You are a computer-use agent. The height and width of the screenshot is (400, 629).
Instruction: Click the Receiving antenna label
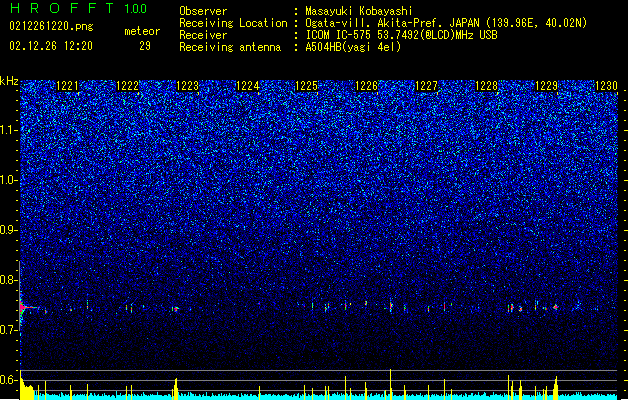pyautogui.click(x=230, y=47)
